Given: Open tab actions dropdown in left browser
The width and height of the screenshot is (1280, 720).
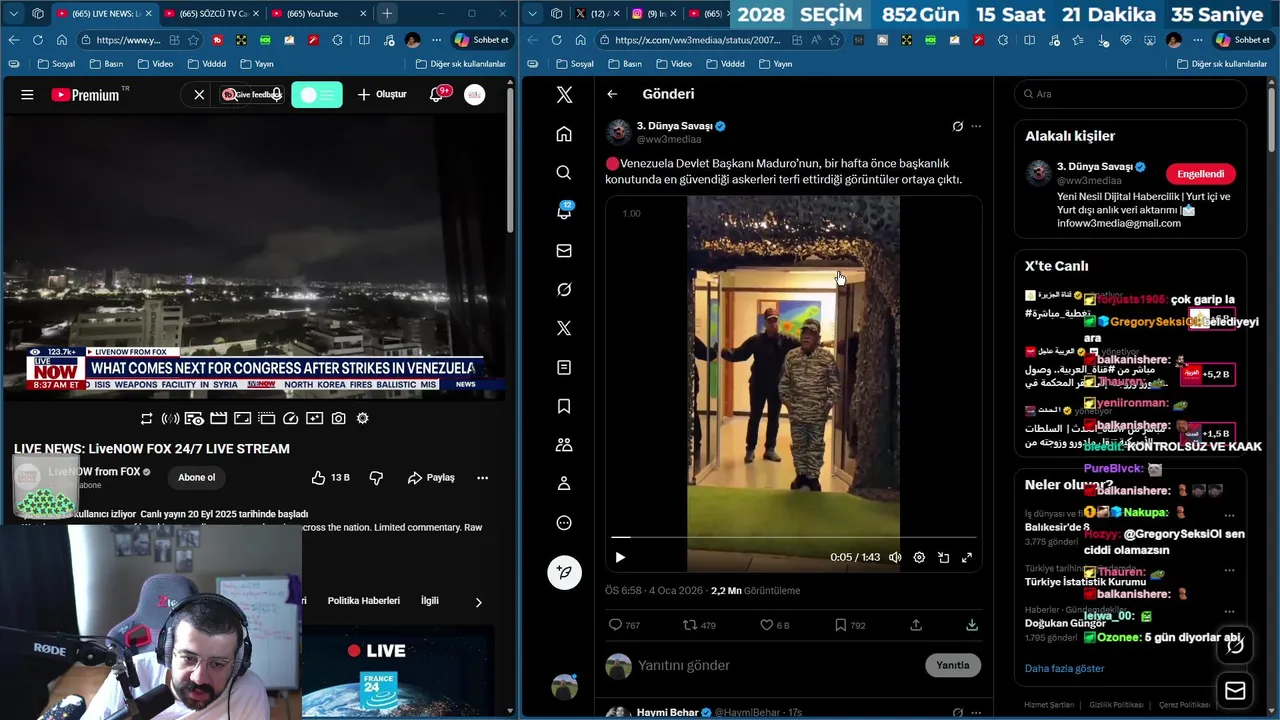Looking at the screenshot, I should pos(13,14).
